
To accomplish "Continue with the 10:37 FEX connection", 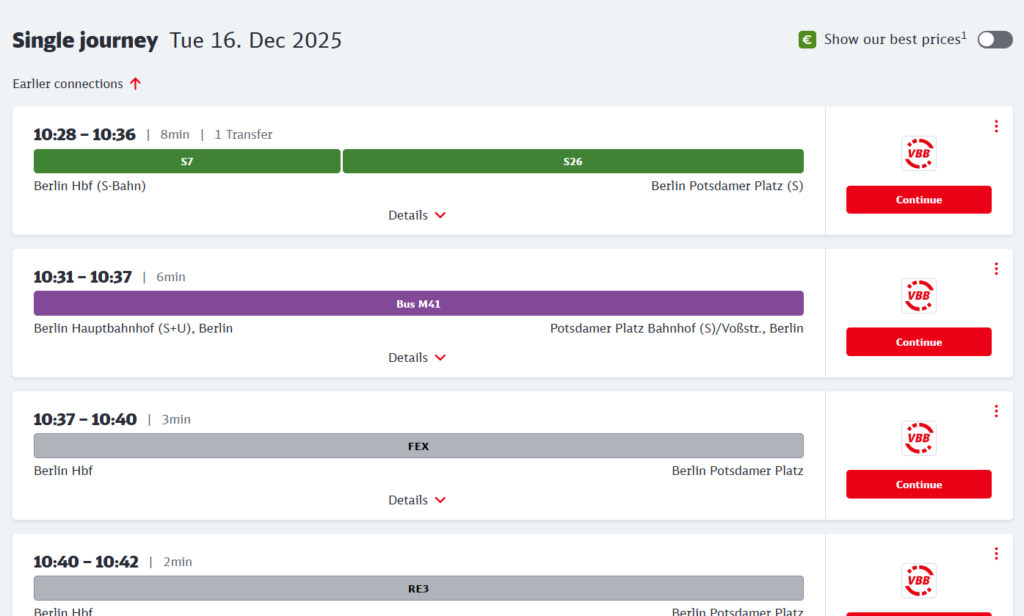I will coord(918,485).
